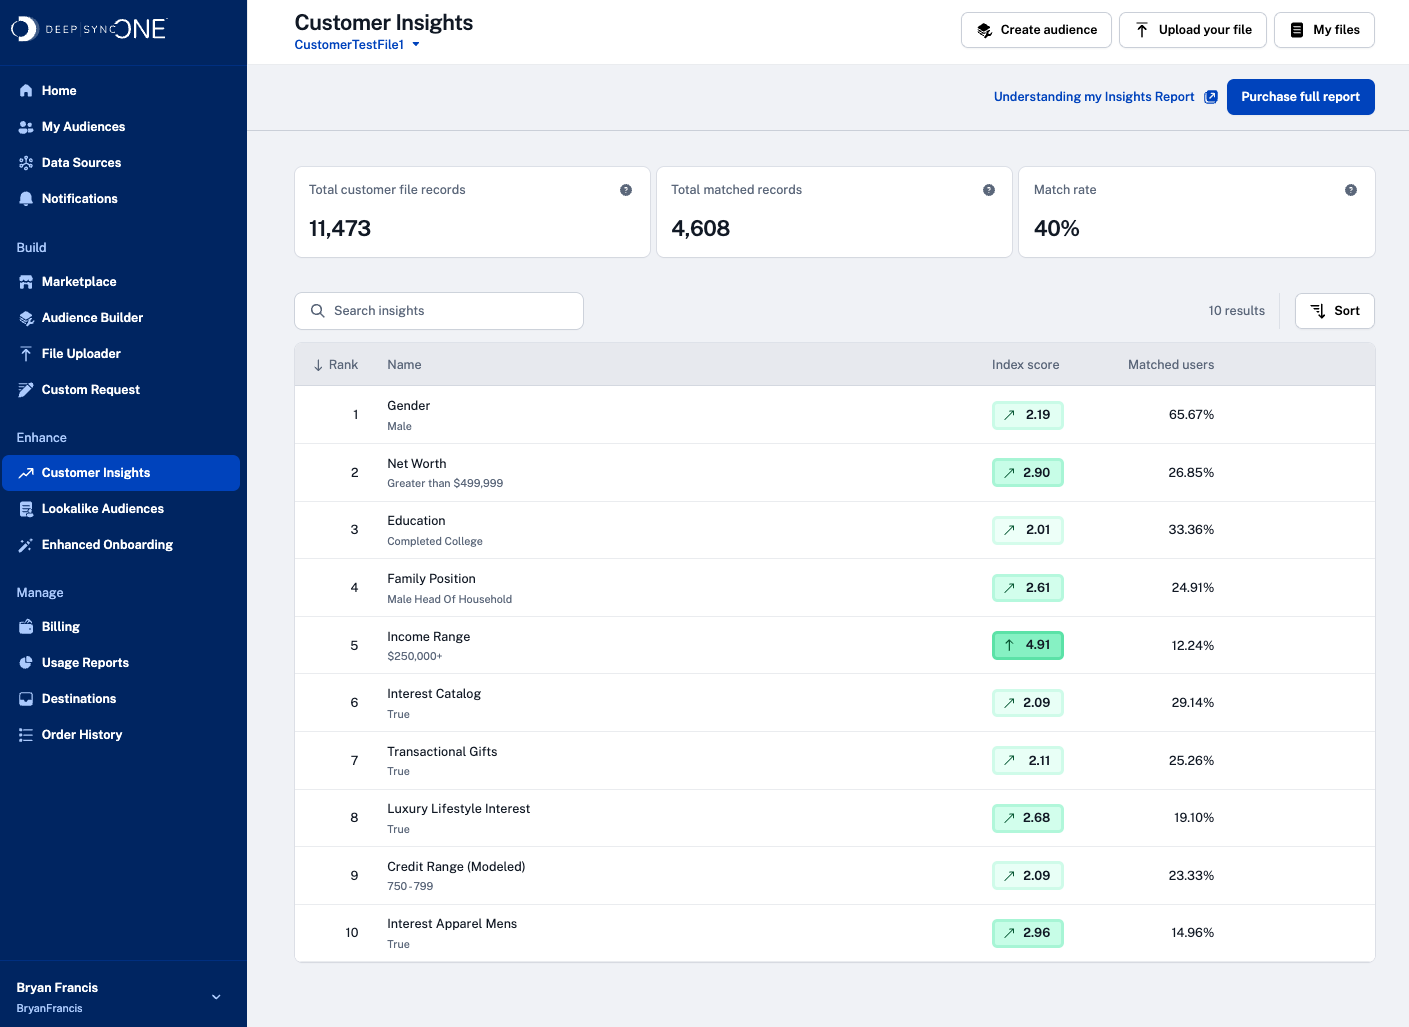The width and height of the screenshot is (1409, 1027).
Task: Click the Create audience button
Action: pyautogui.click(x=1035, y=30)
